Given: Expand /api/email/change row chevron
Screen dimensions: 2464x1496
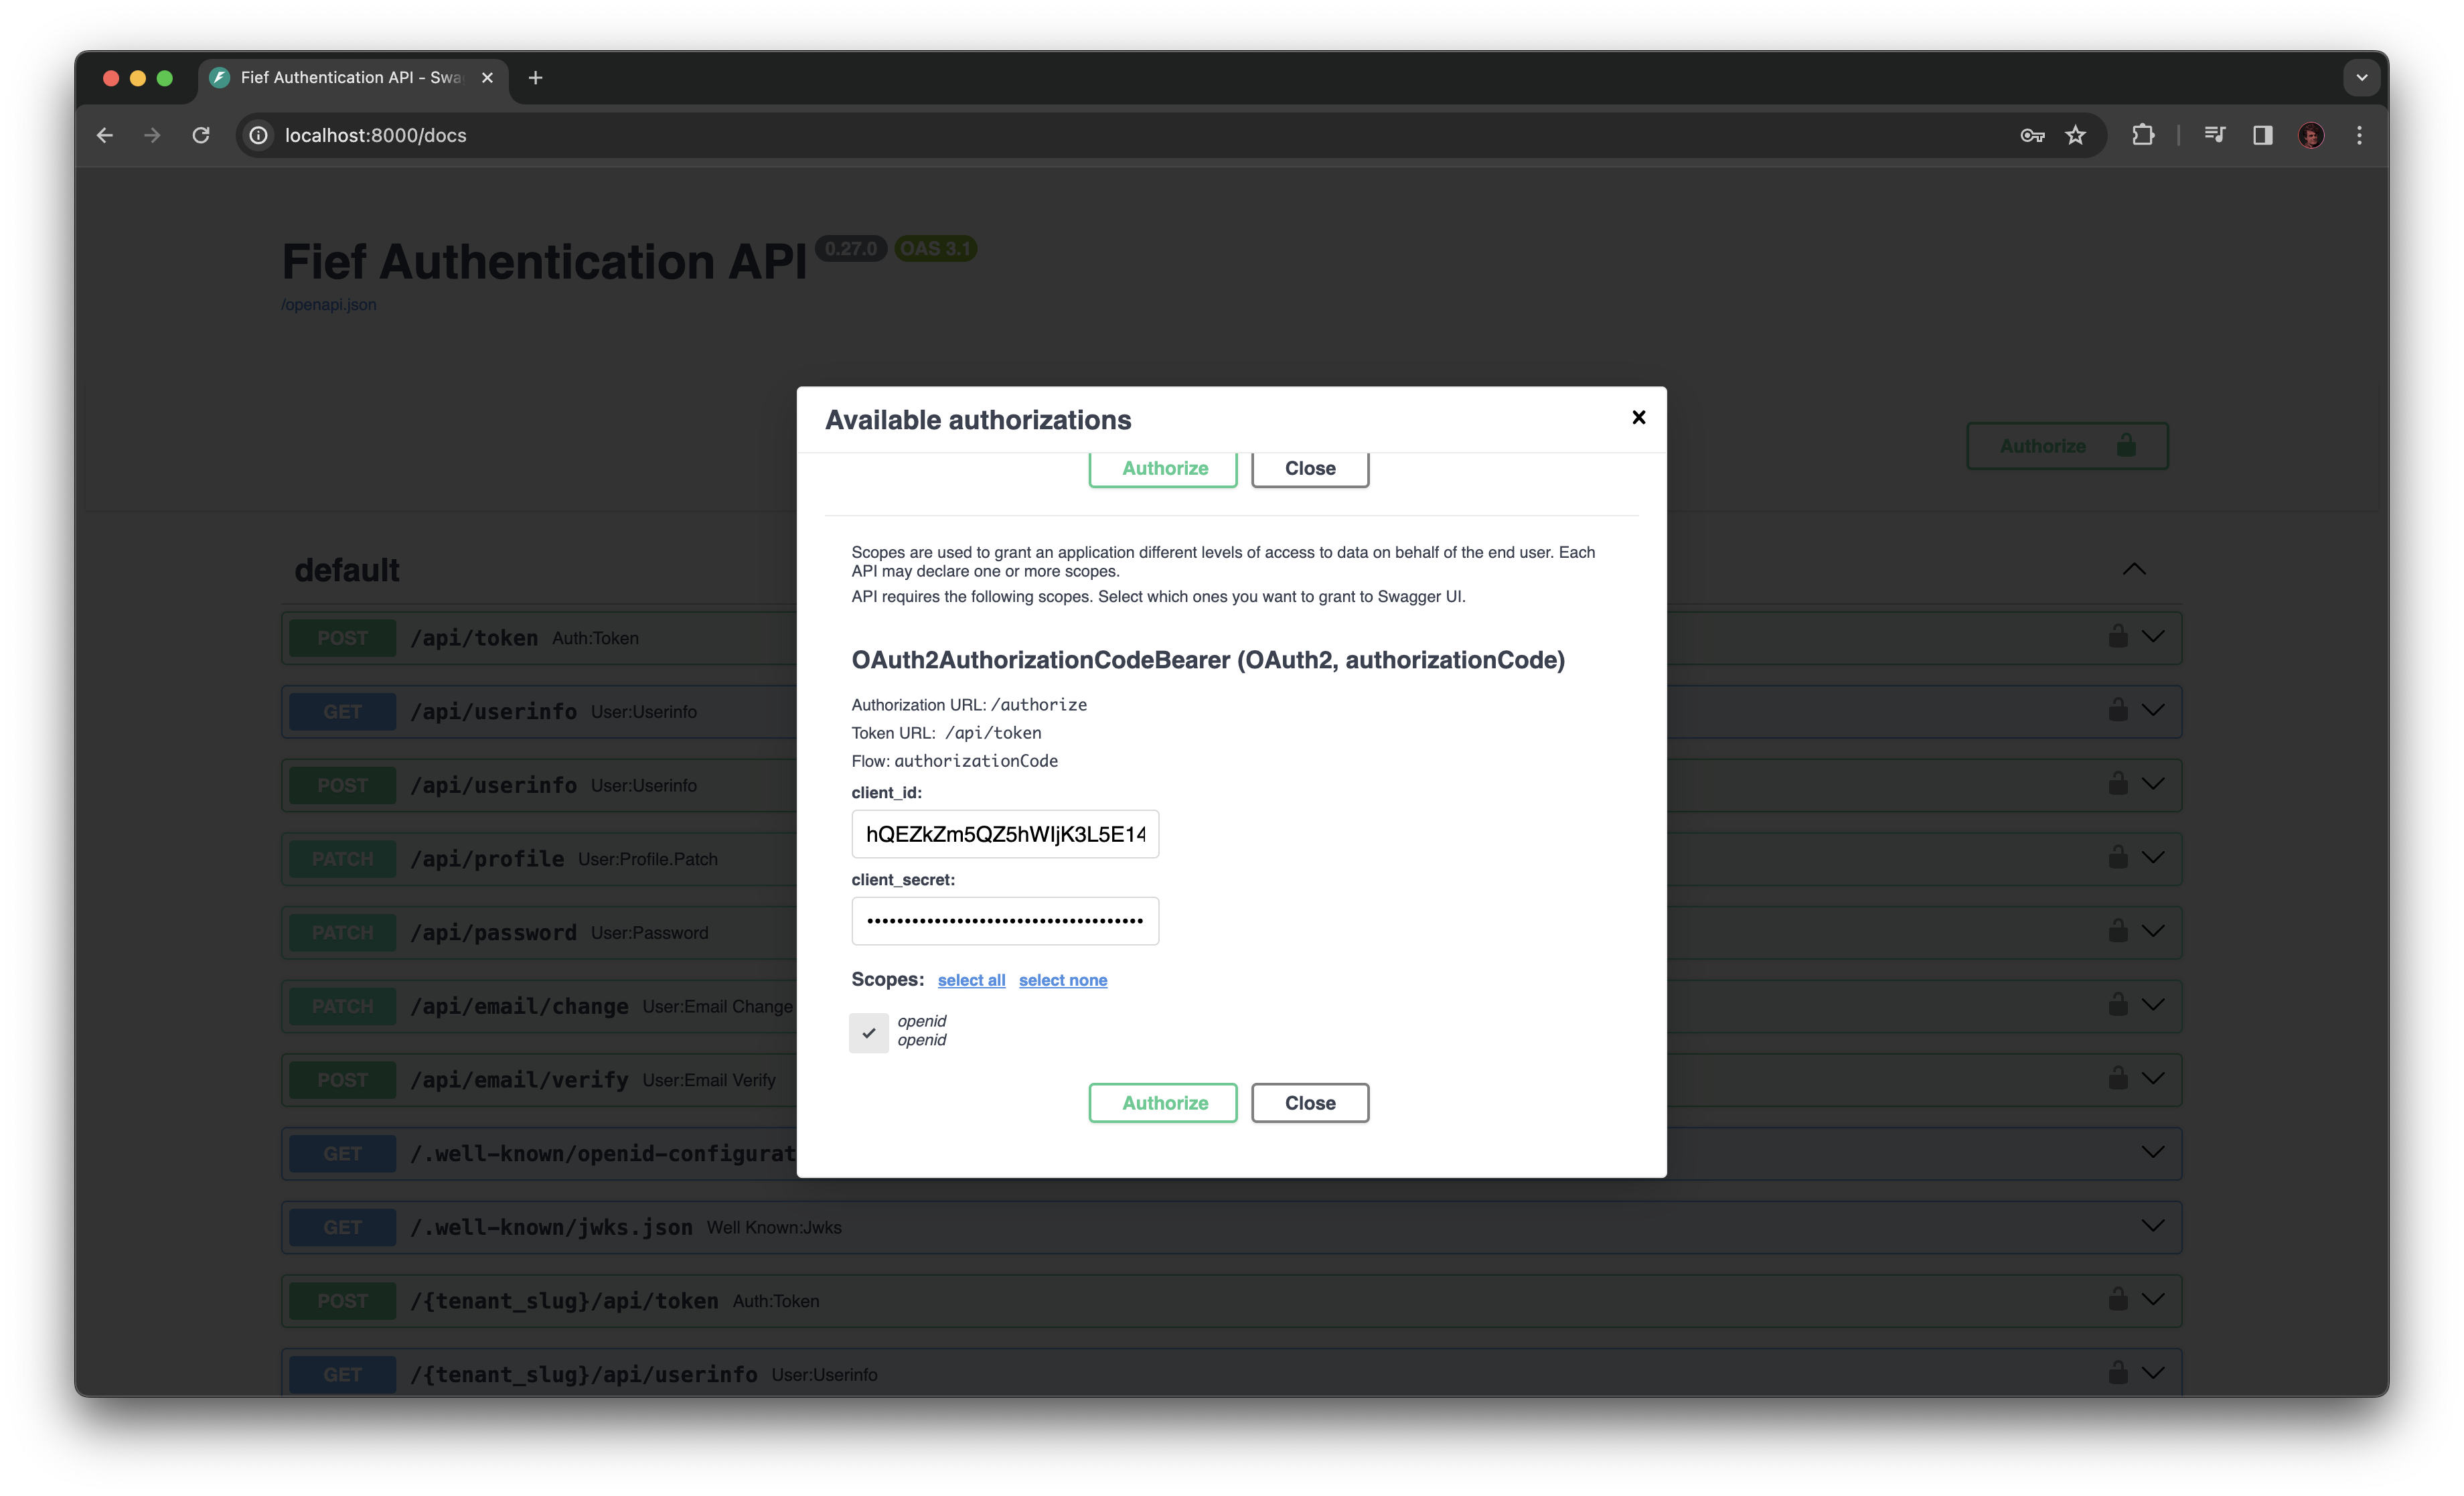Looking at the screenshot, I should click(x=2153, y=1005).
